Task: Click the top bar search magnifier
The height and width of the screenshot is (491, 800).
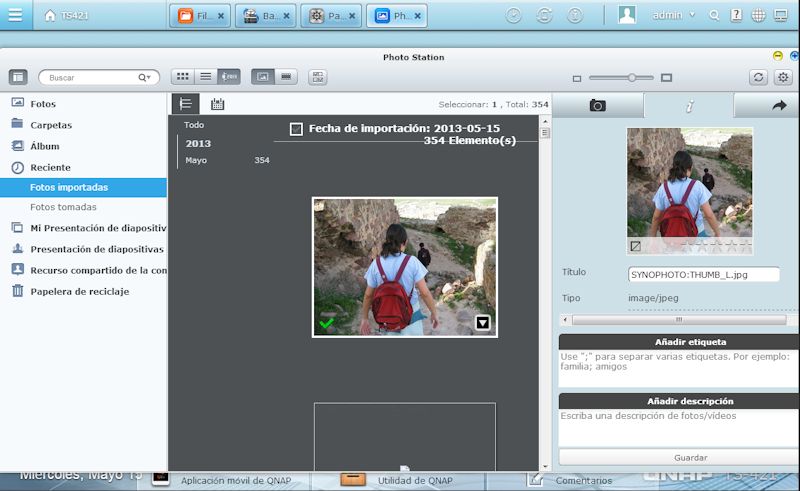Action: [x=714, y=16]
